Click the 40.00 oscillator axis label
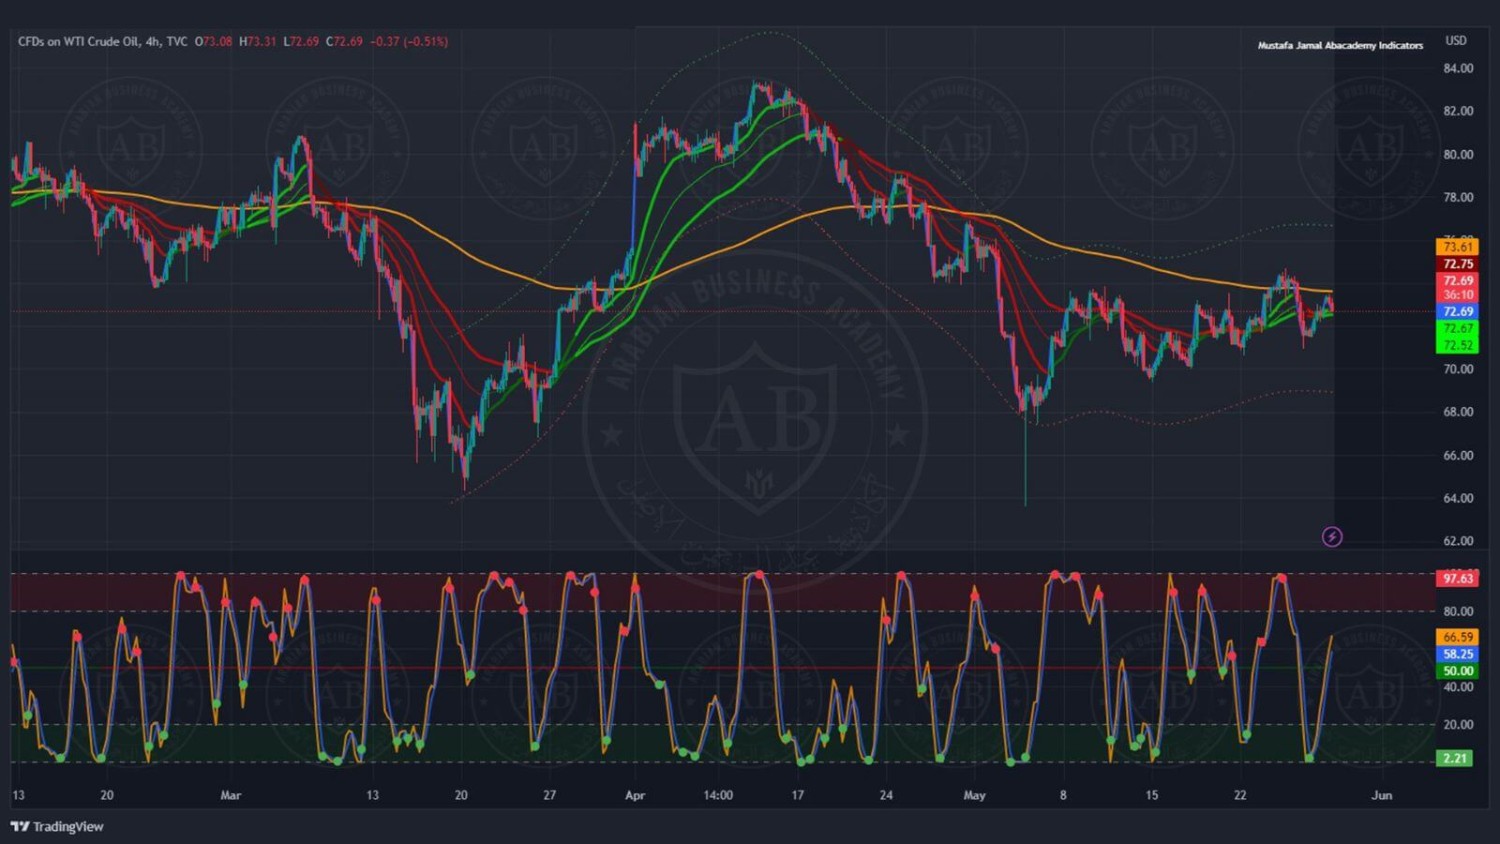 coord(1458,687)
